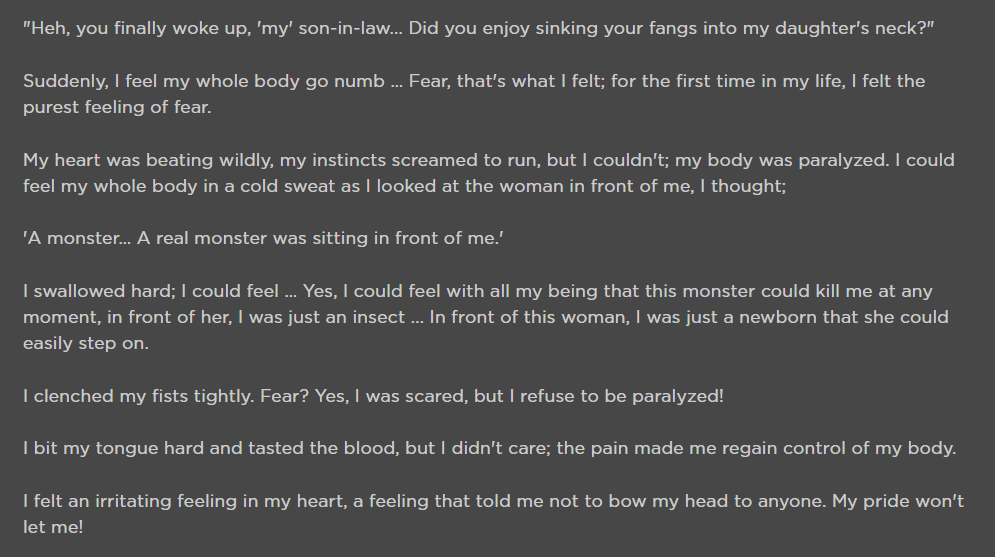The image size is (995, 557).
Task: Click the opening quote line about son-in-law
Action: (478, 29)
